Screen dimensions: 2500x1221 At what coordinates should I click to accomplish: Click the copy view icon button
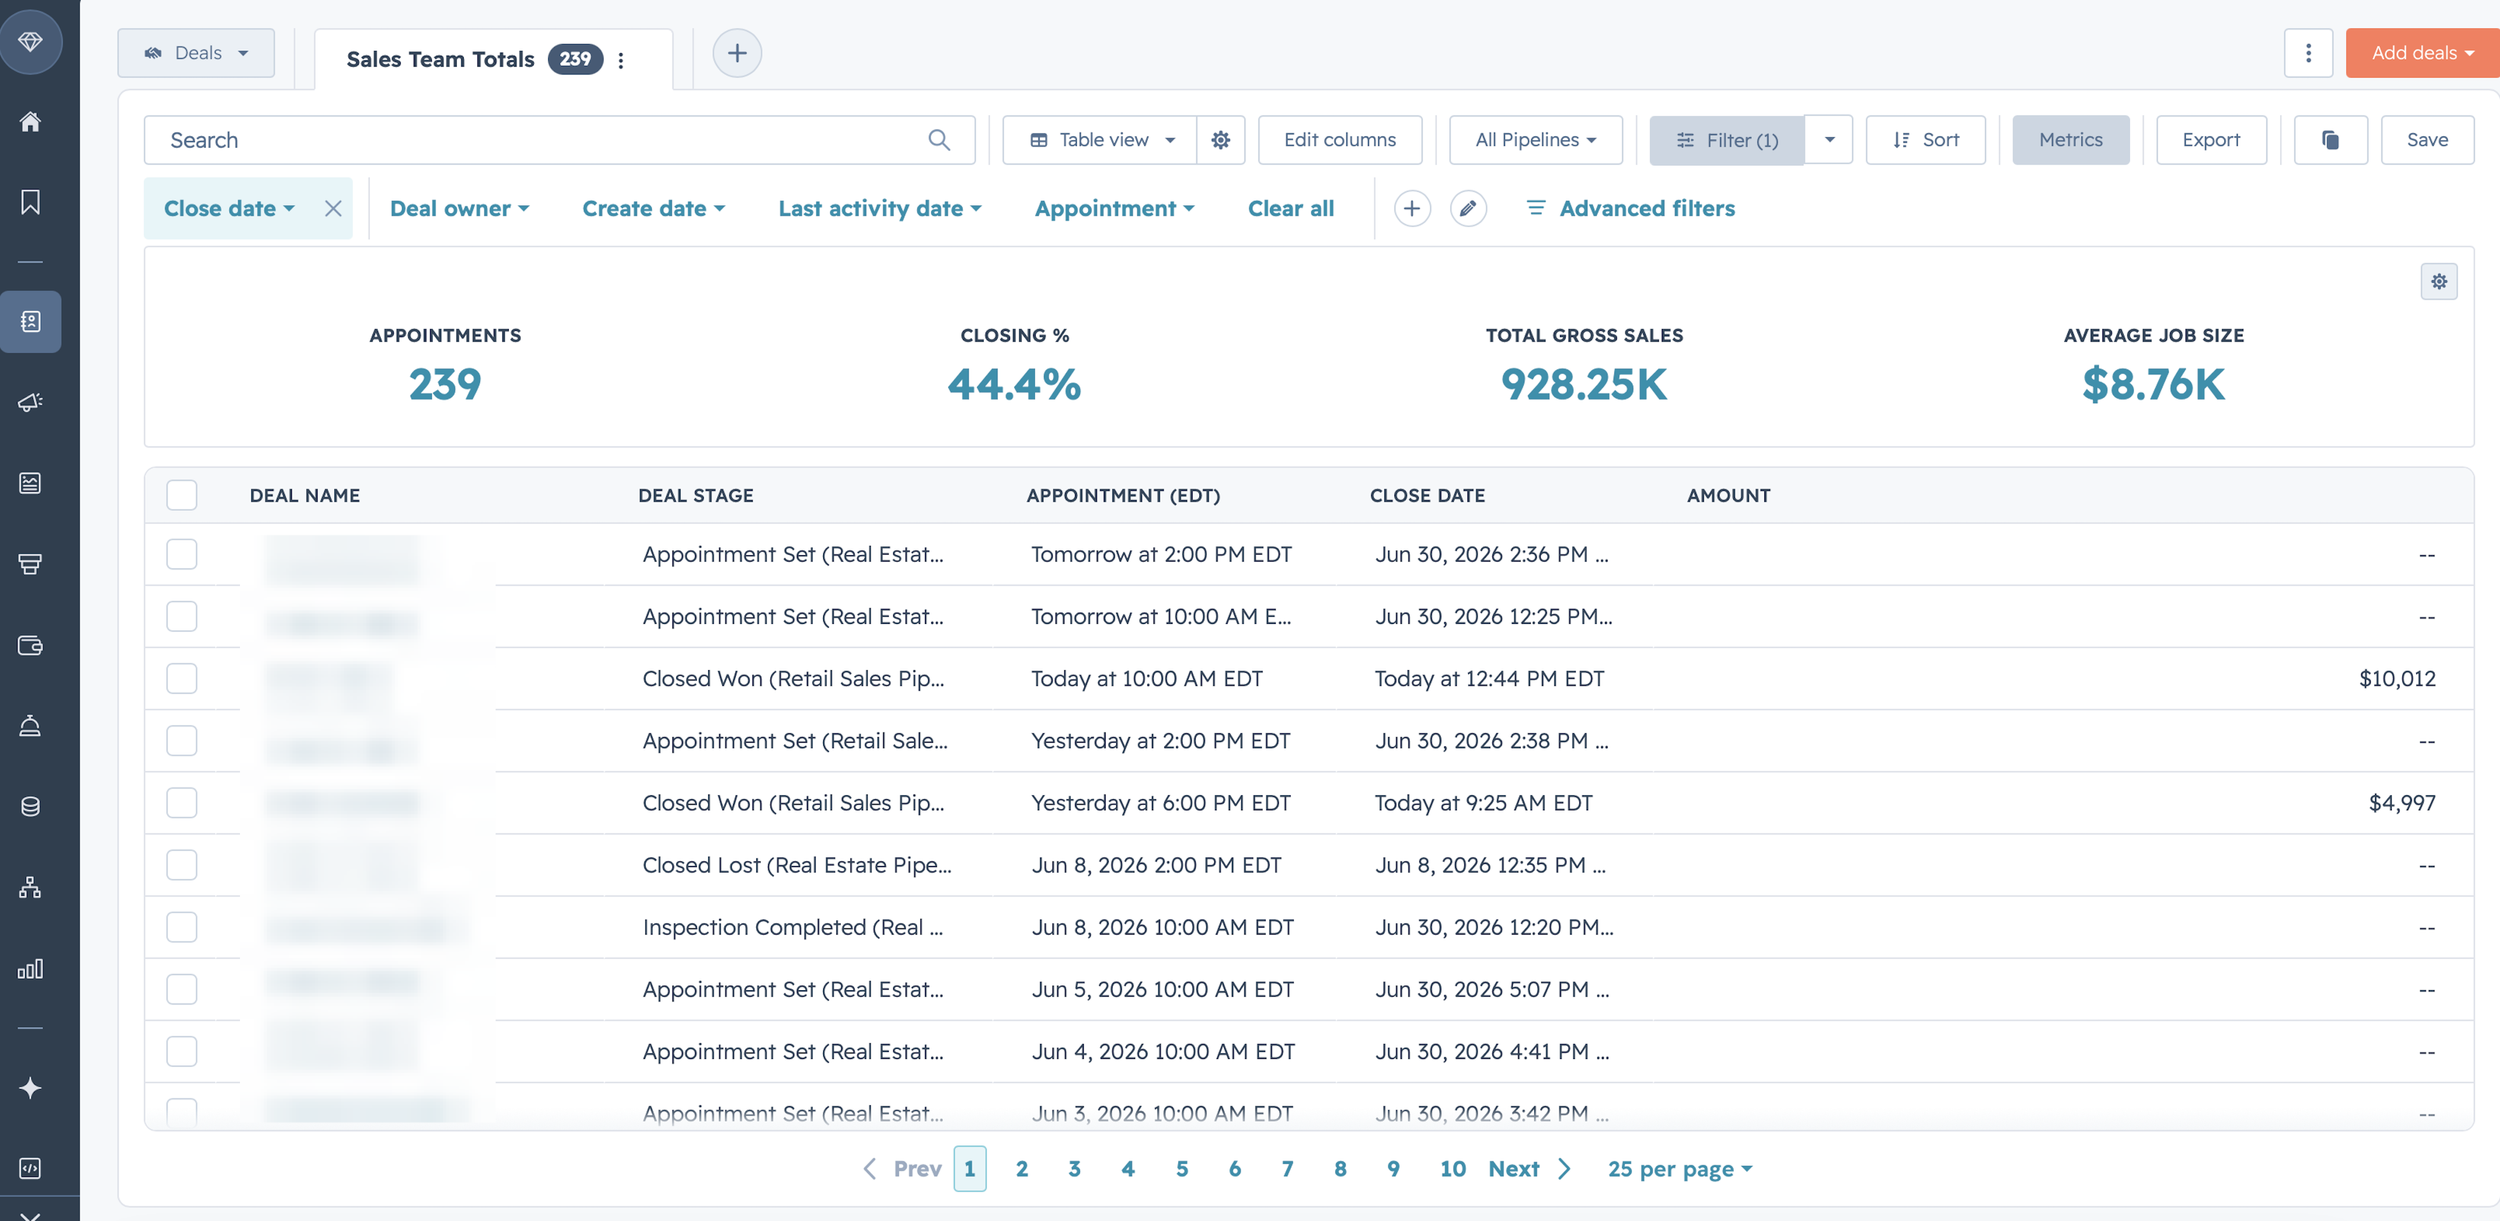pyautogui.click(x=2330, y=140)
